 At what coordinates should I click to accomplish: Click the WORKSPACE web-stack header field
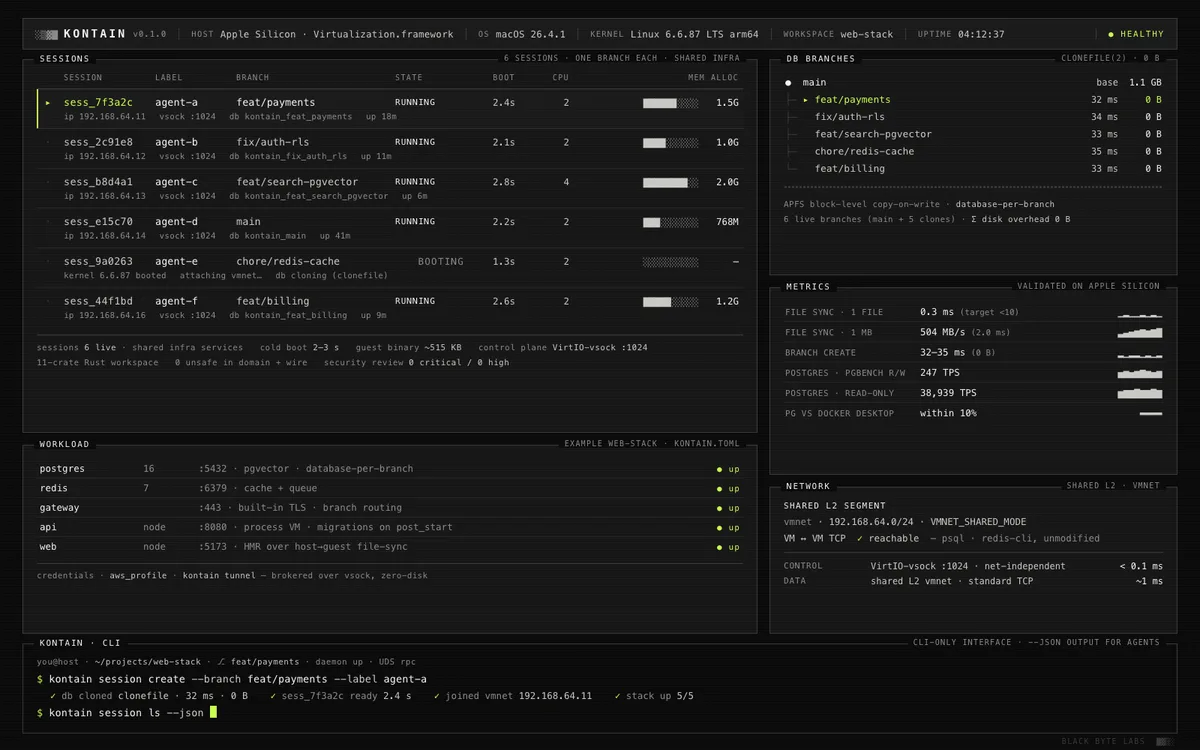[x=838, y=34]
